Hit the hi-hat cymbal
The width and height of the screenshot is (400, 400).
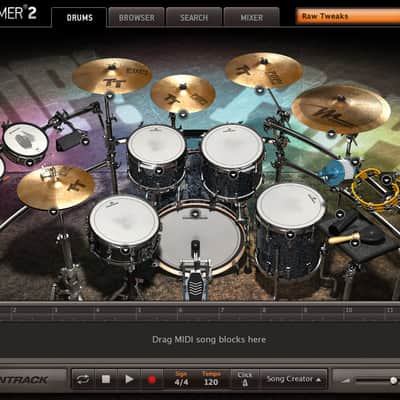point(55,187)
